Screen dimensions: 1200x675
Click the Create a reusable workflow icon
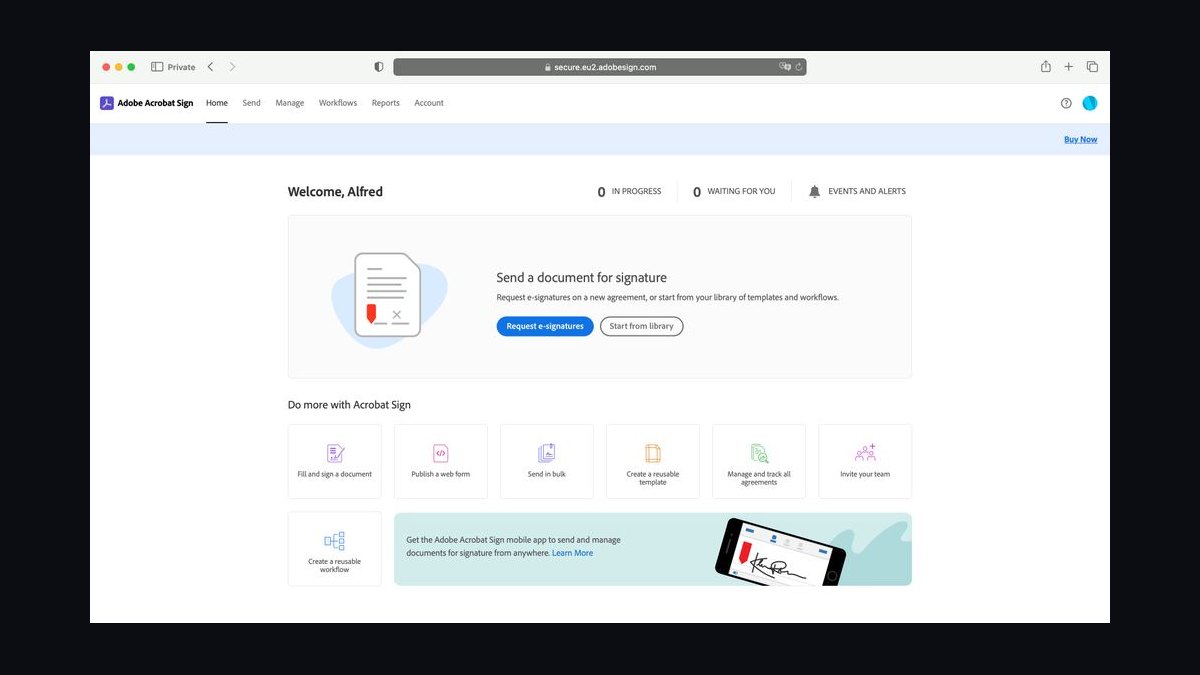pos(335,541)
